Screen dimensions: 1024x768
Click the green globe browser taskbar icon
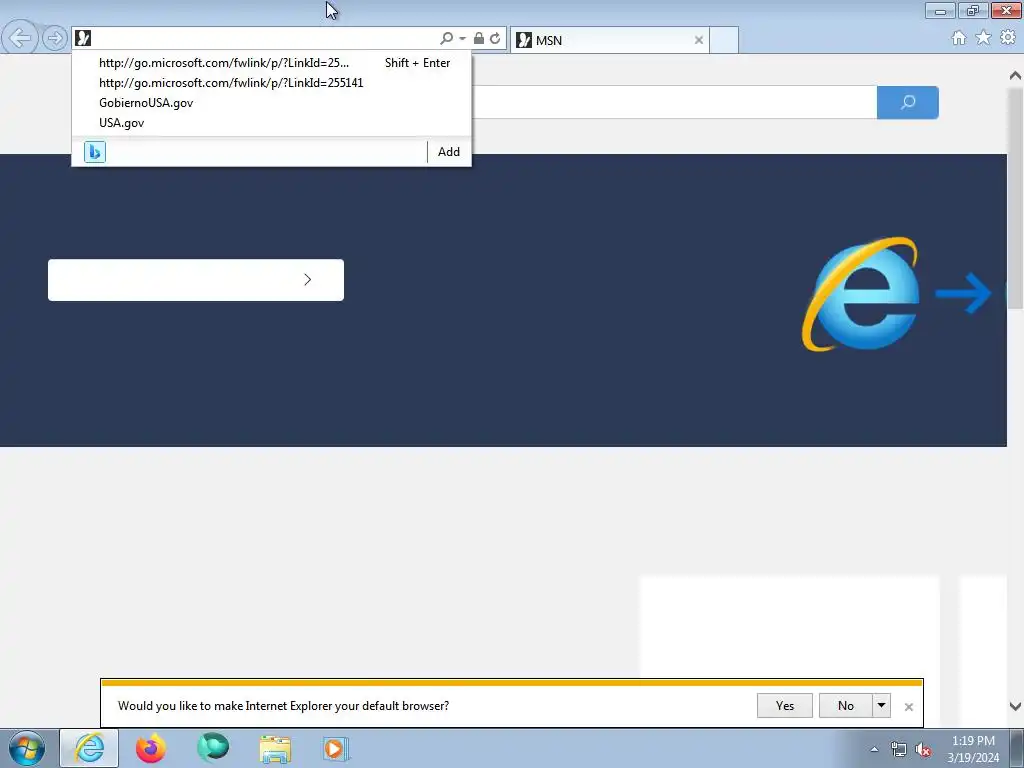pyautogui.click(x=213, y=748)
